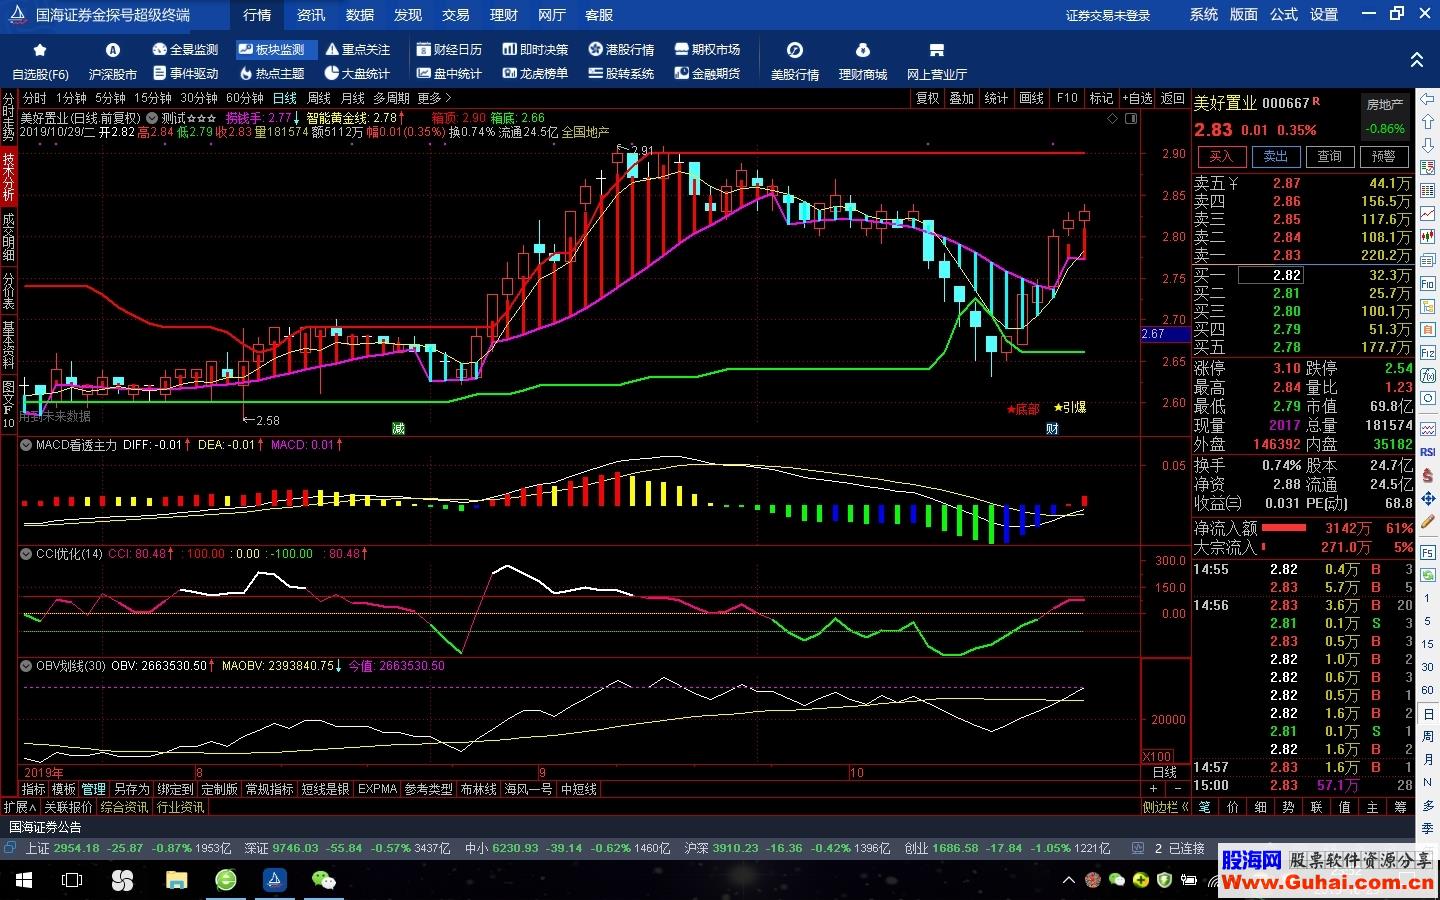
Task: Open OBV划线(30) indicator dropdown
Action: [x=26, y=665]
